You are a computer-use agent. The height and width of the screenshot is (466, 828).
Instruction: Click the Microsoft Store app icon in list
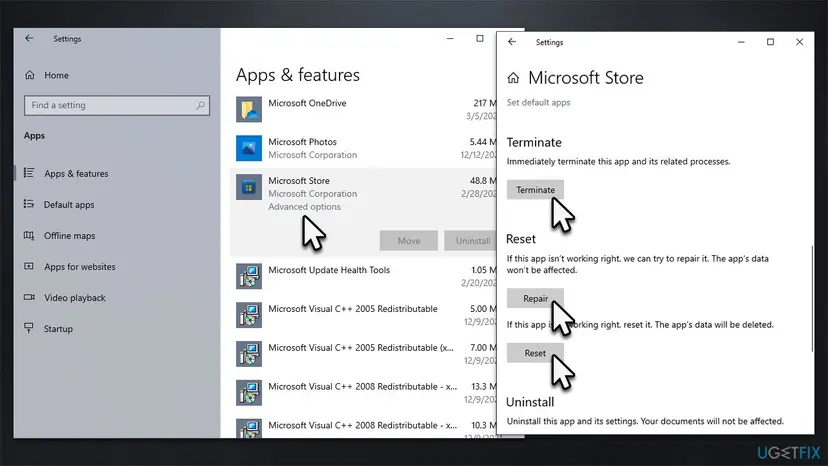[249, 187]
